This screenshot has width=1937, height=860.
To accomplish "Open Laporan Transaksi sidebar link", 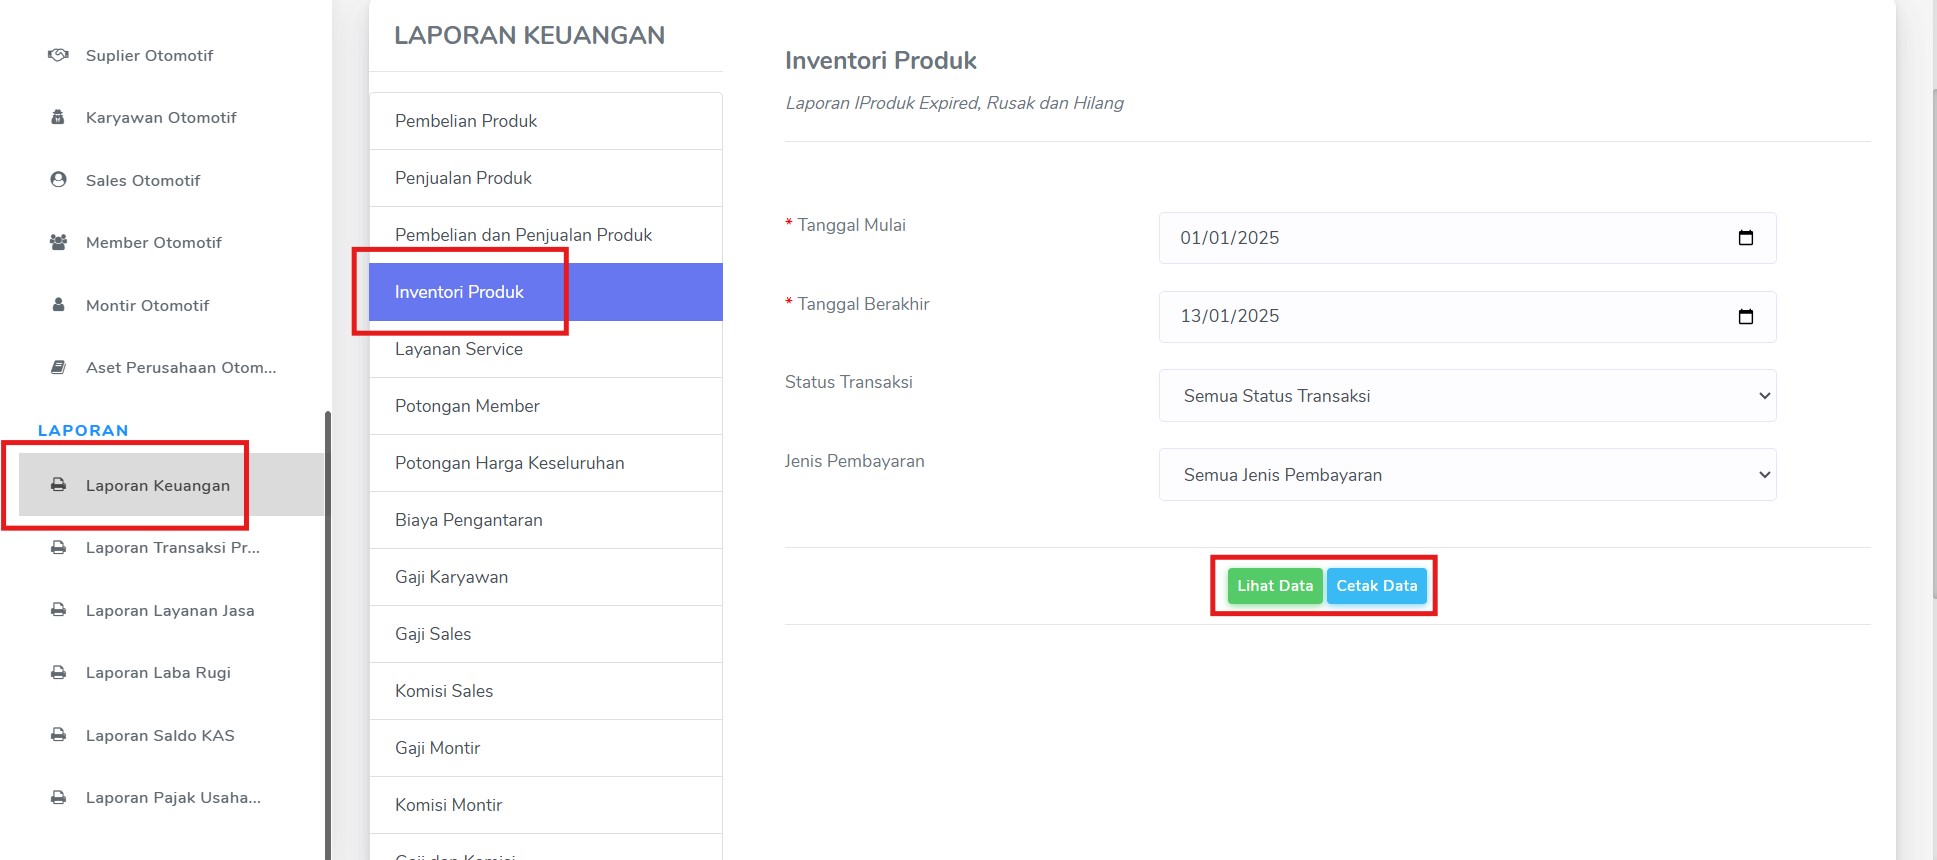I will pos(172,548).
